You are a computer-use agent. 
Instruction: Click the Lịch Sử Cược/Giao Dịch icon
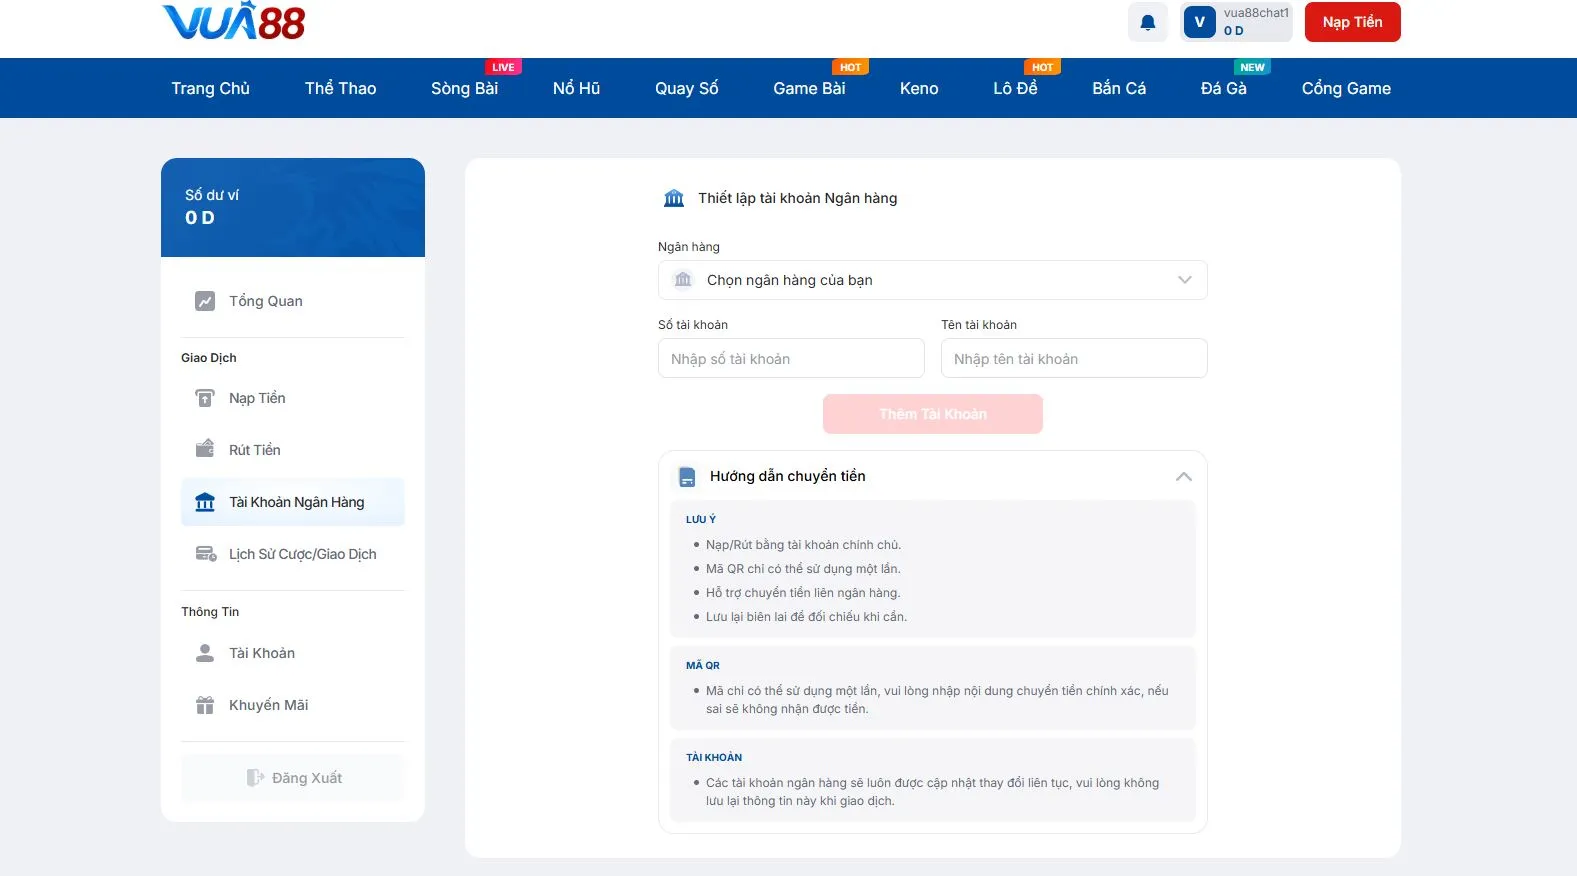click(x=206, y=554)
